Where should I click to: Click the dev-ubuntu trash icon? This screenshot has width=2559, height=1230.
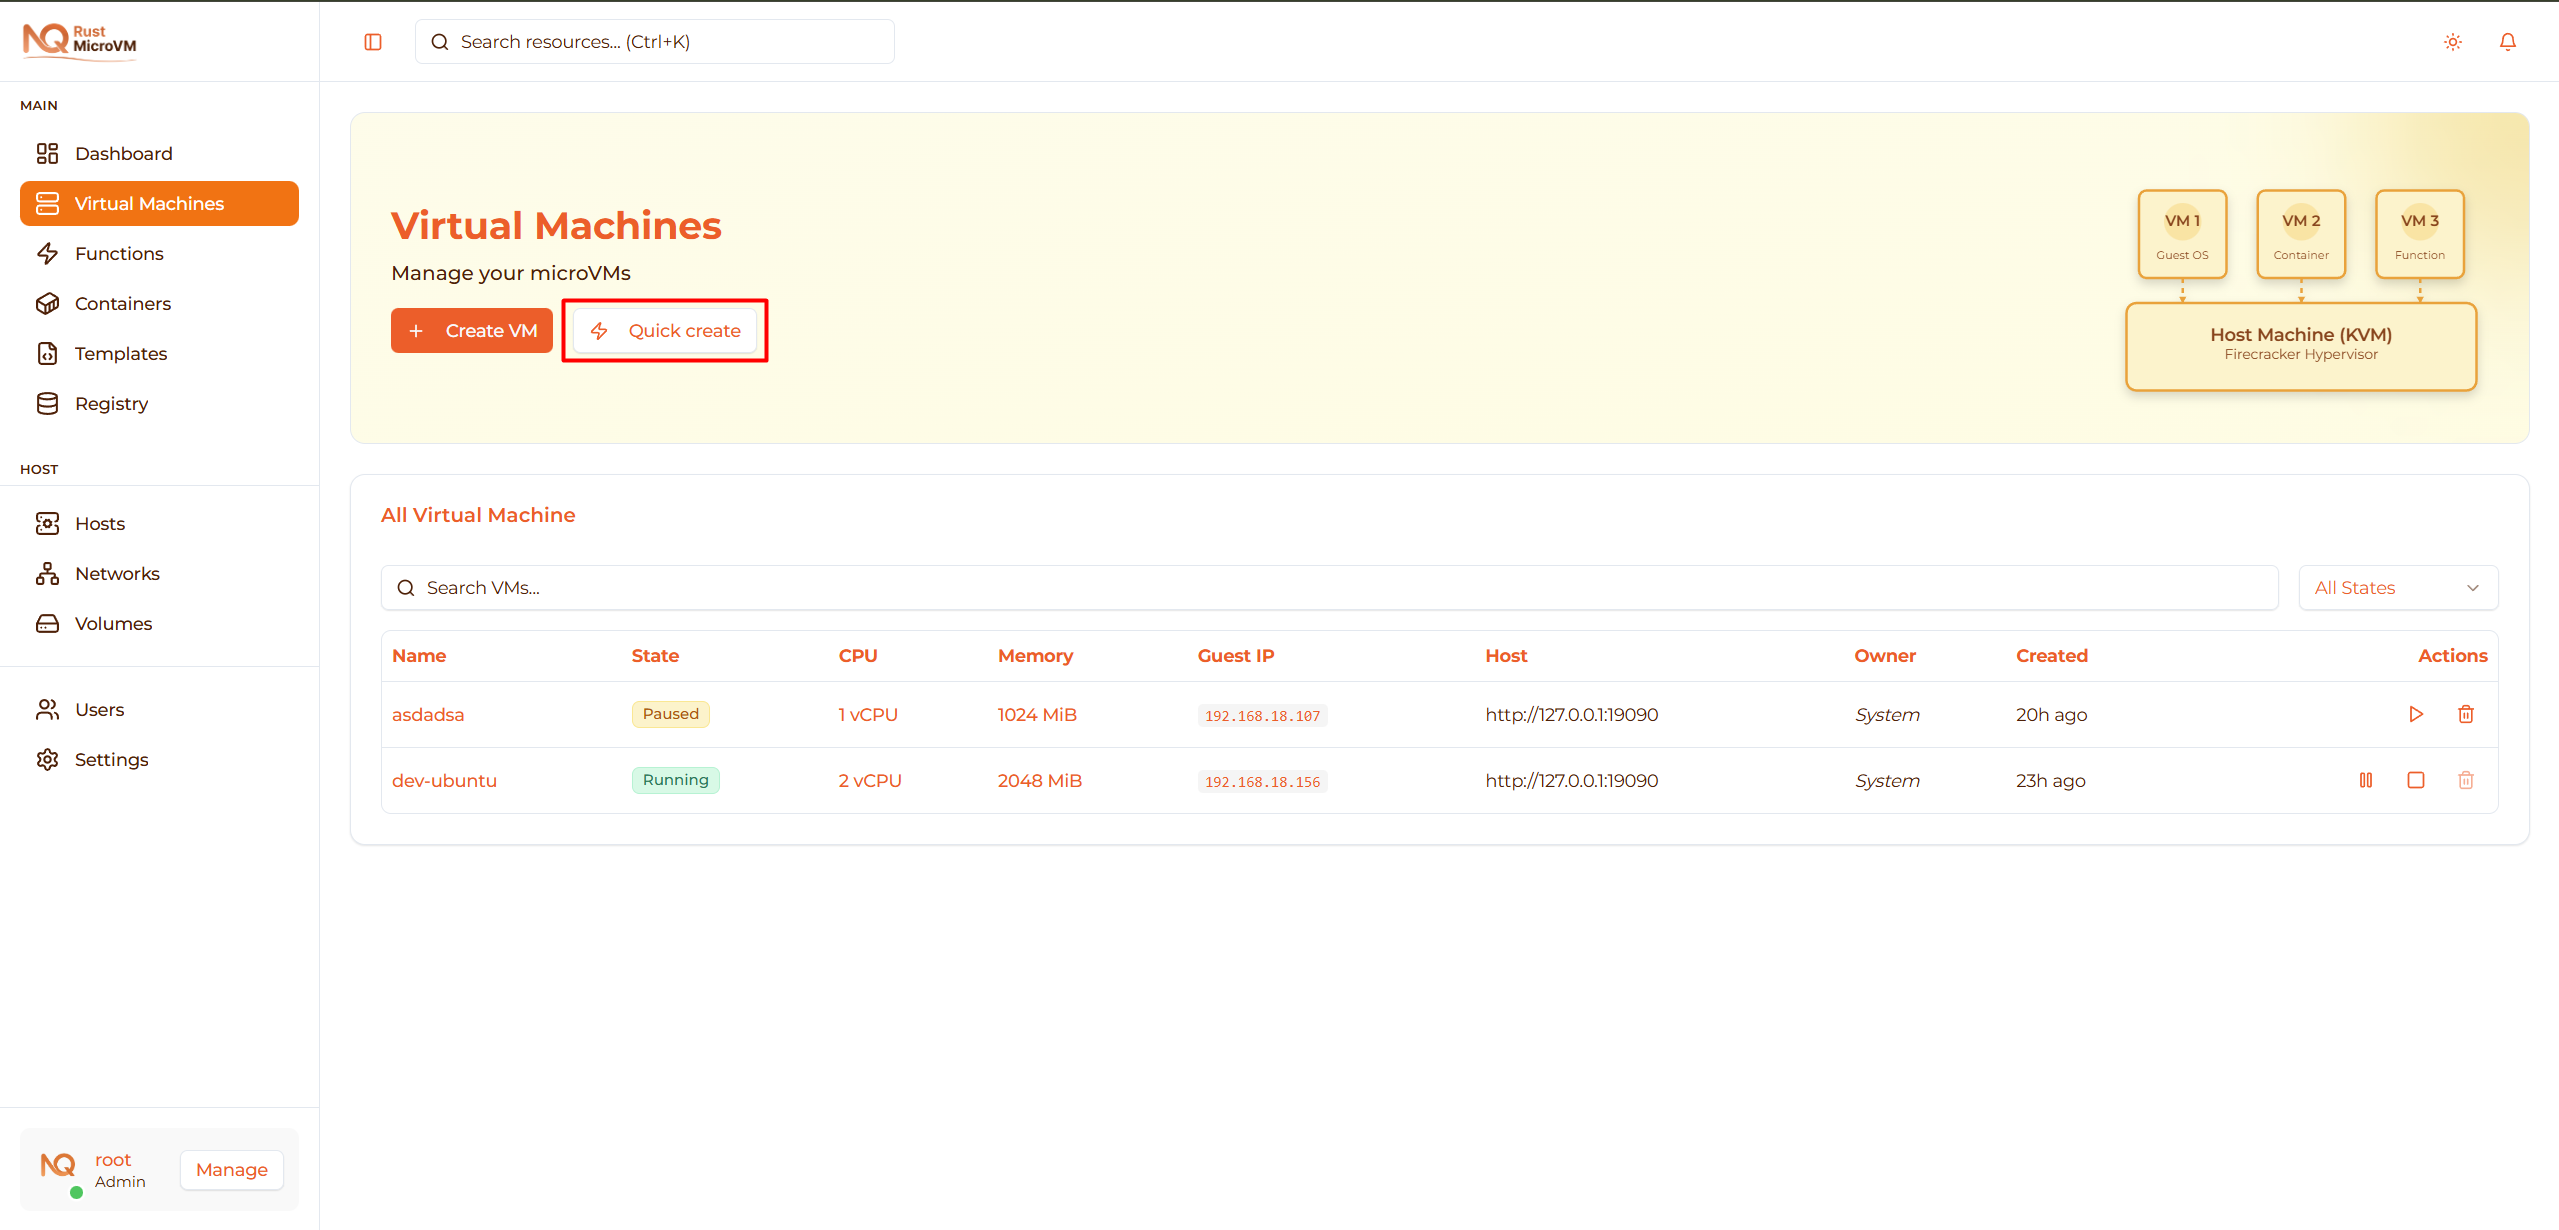click(x=2465, y=780)
